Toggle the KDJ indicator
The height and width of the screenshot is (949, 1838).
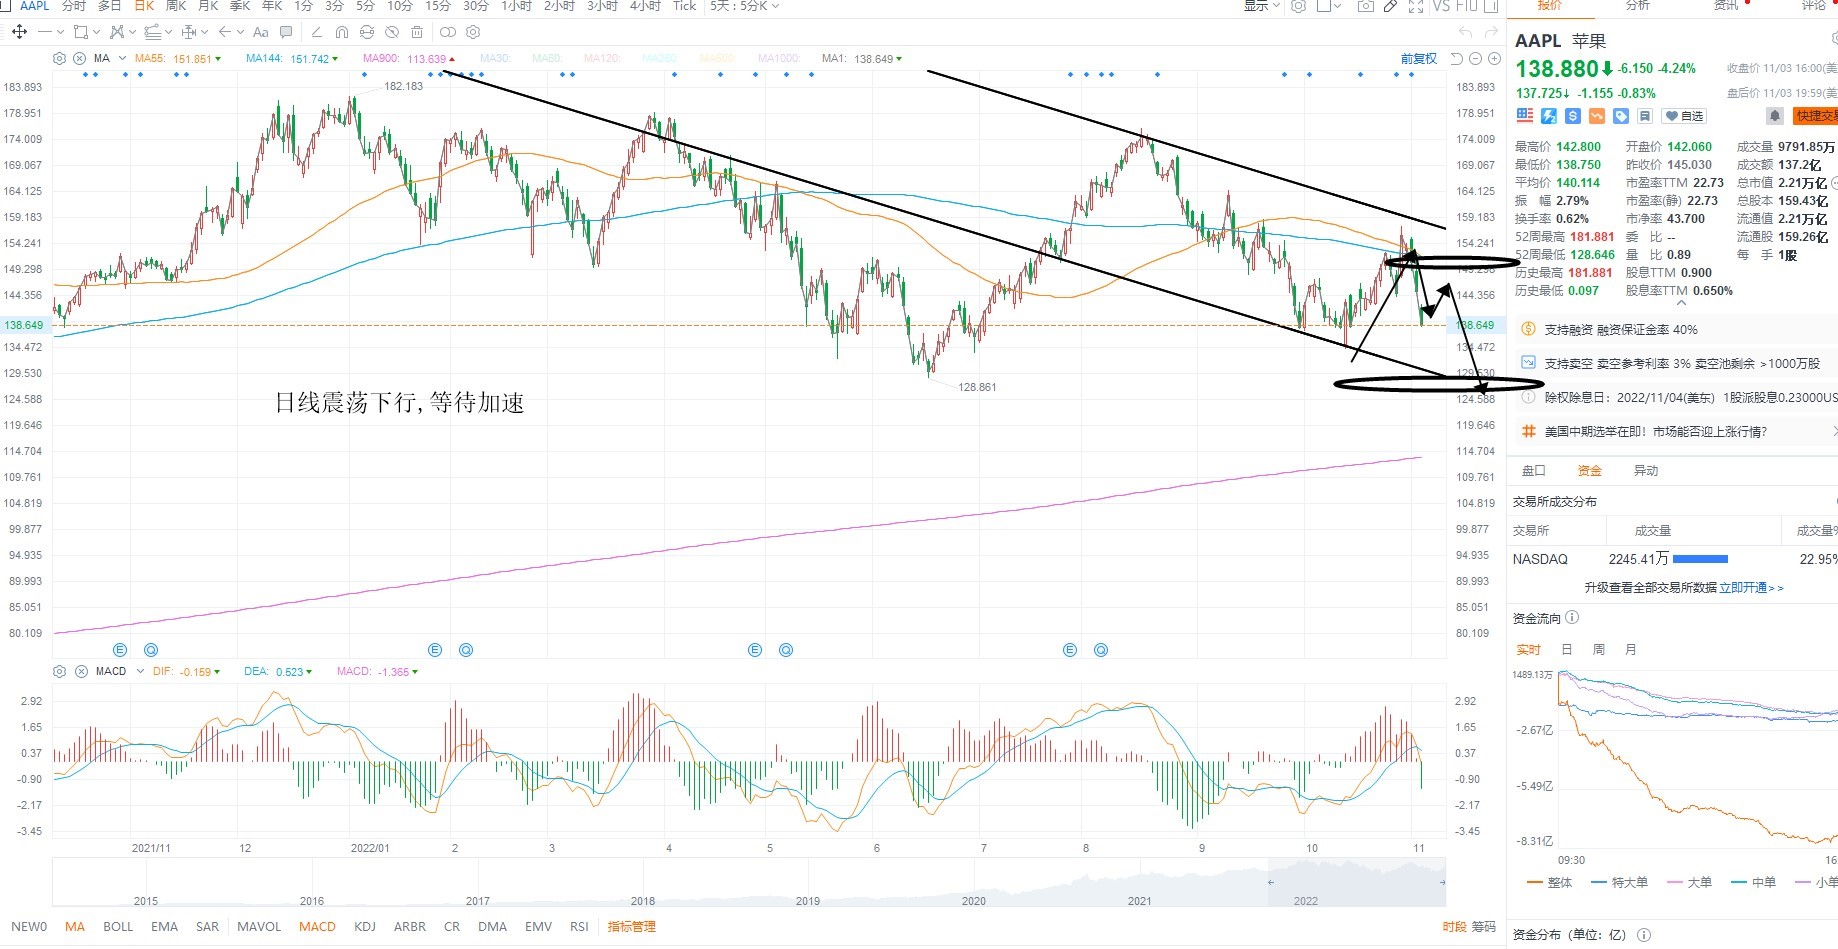click(365, 927)
